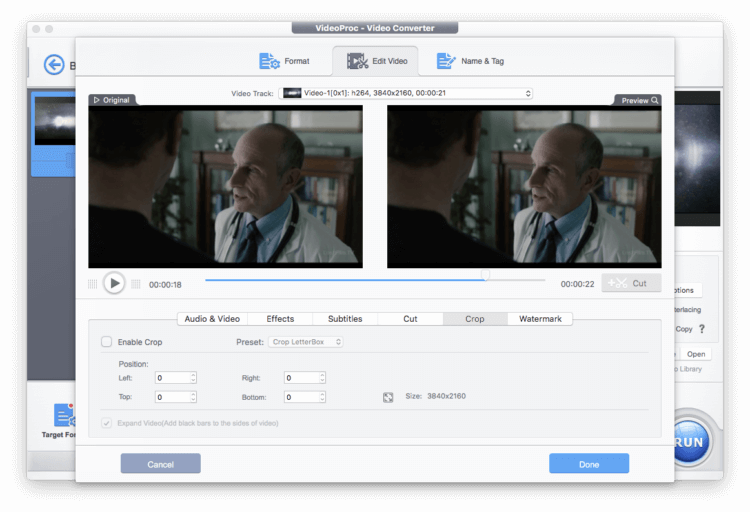Click the next frame grip icon
This screenshot has width=750, height=512.
(x=136, y=284)
